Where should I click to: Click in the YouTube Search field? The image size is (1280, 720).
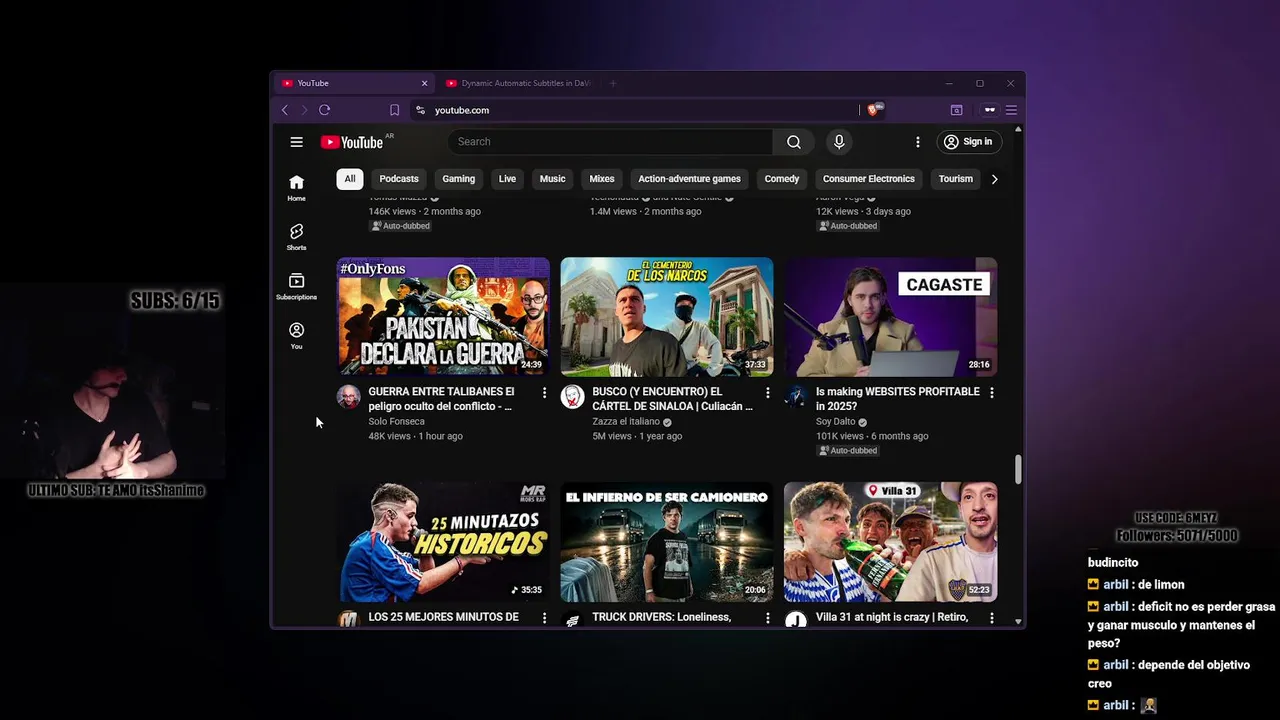click(x=610, y=142)
